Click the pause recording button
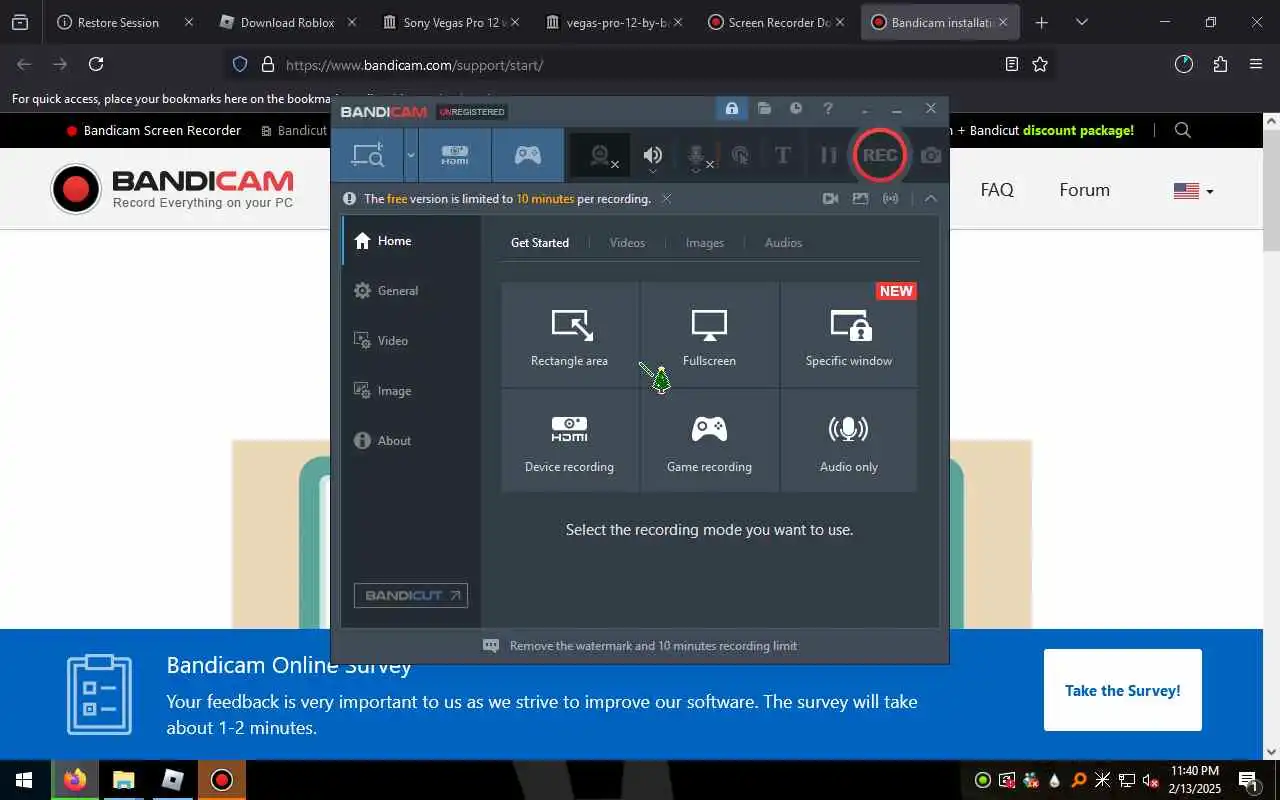The height and width of the screenshot is (800, 1280). [828, 155]
